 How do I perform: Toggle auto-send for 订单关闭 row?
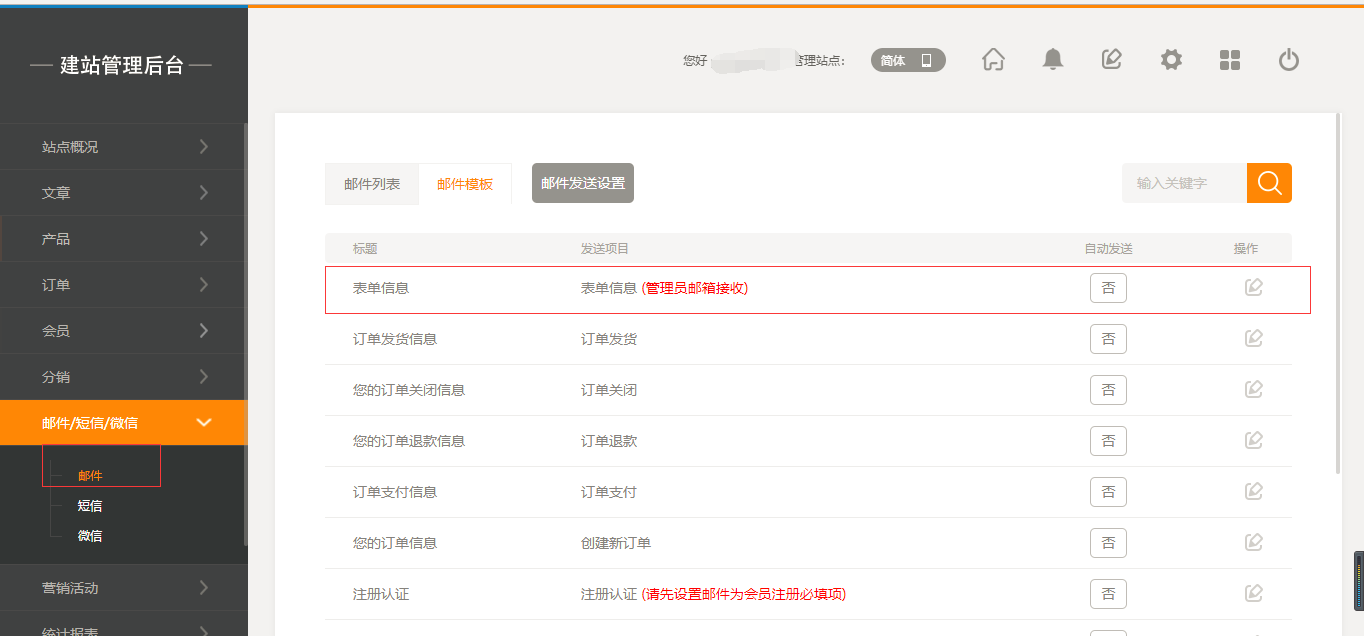1108,390
